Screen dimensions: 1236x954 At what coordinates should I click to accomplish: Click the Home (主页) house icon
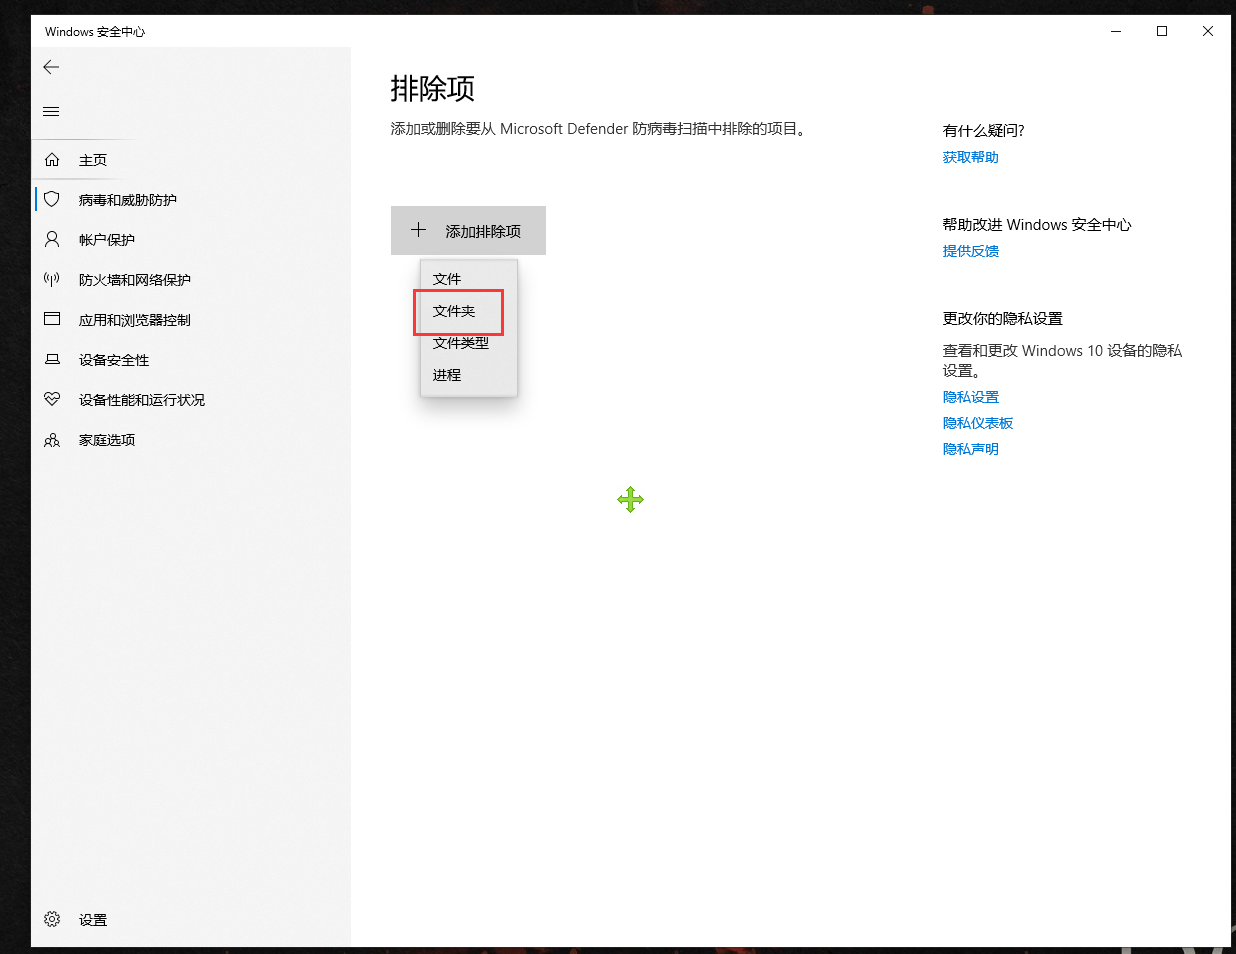click(52, 160)
